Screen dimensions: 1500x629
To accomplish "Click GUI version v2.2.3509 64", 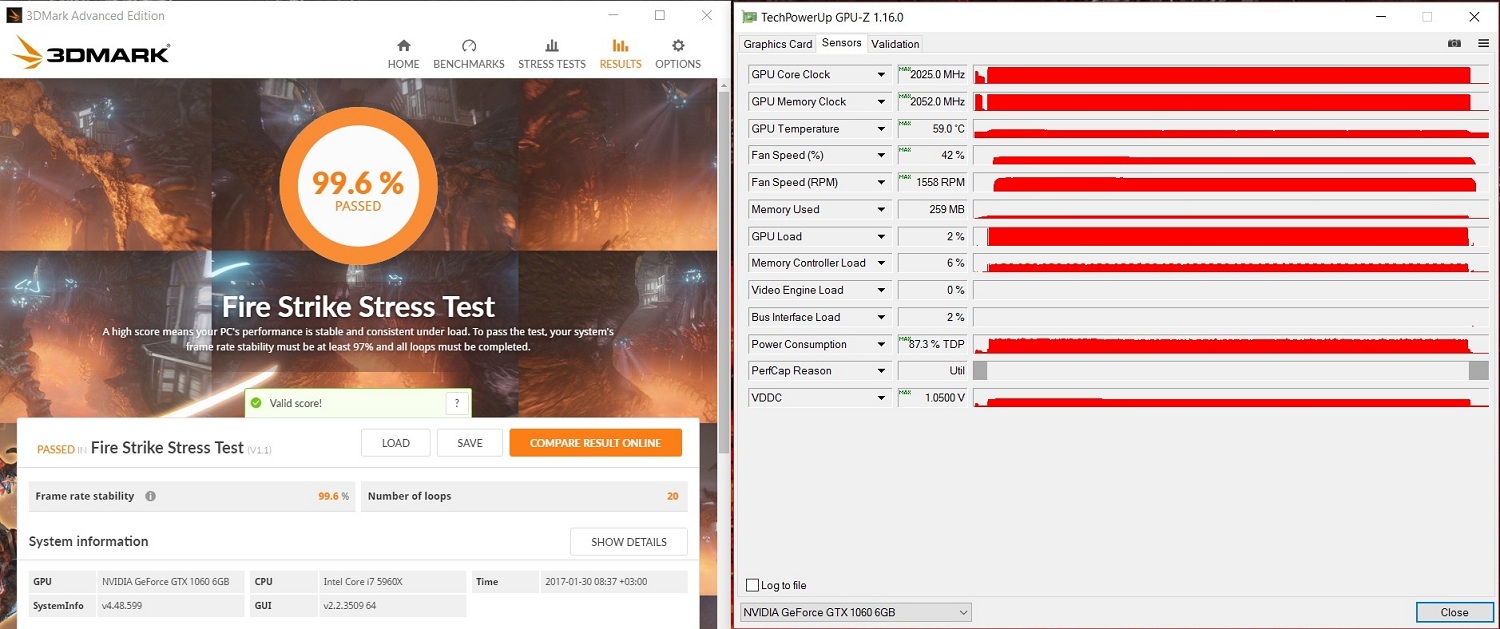I will pos(350,606).
